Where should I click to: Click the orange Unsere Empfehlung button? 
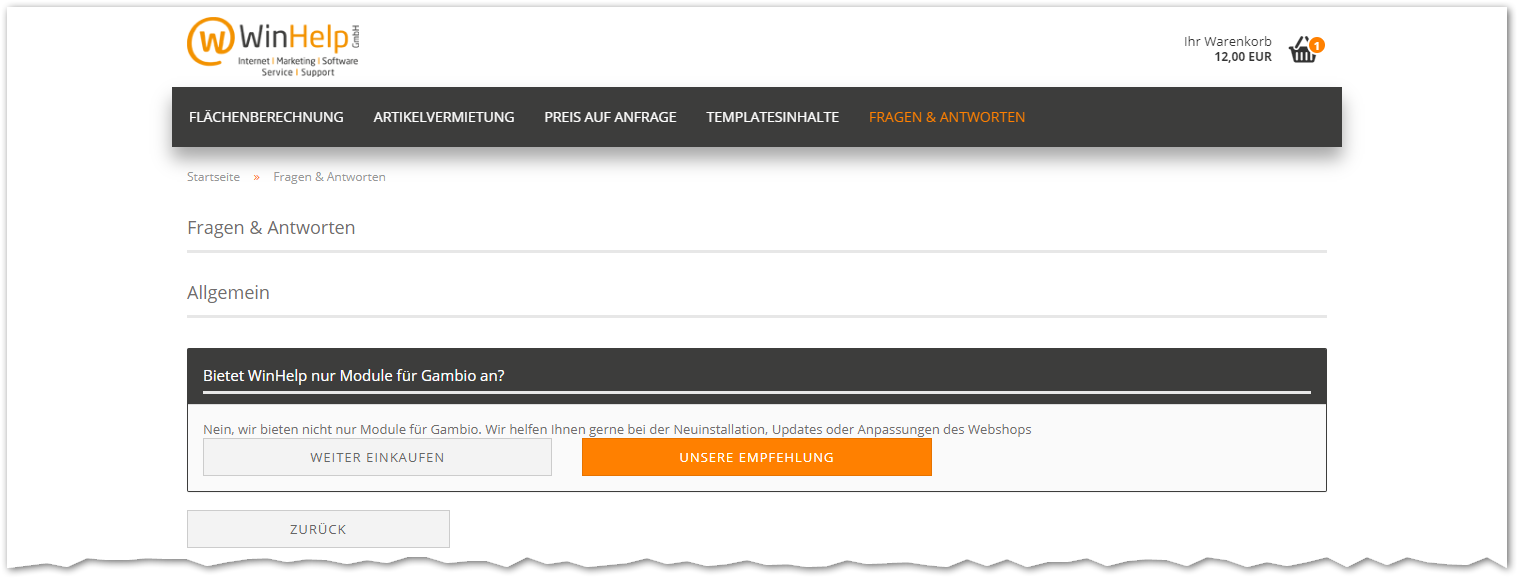click(x=757, y=457)
